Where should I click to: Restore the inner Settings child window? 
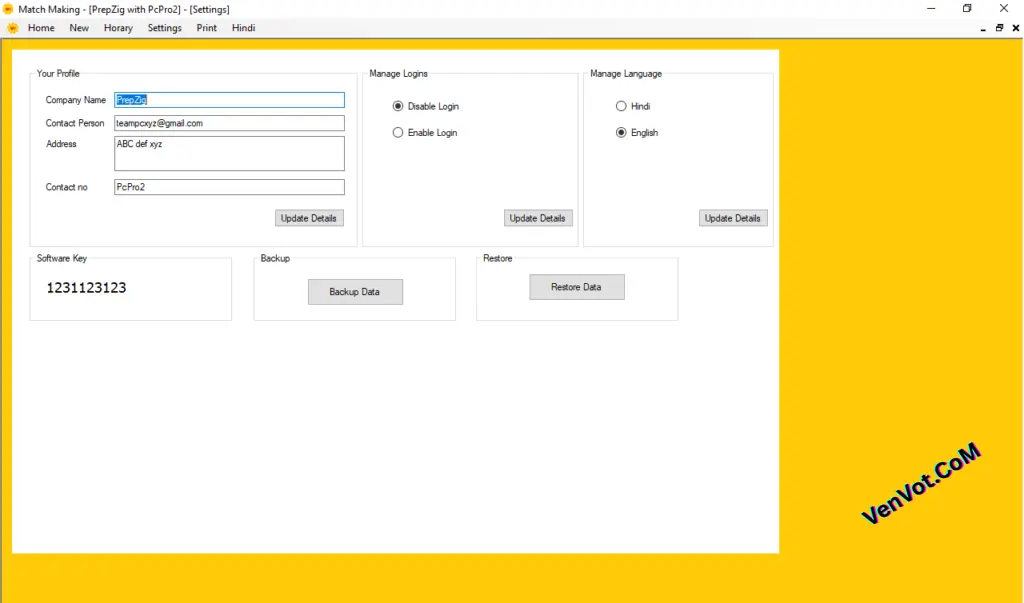1000,28
